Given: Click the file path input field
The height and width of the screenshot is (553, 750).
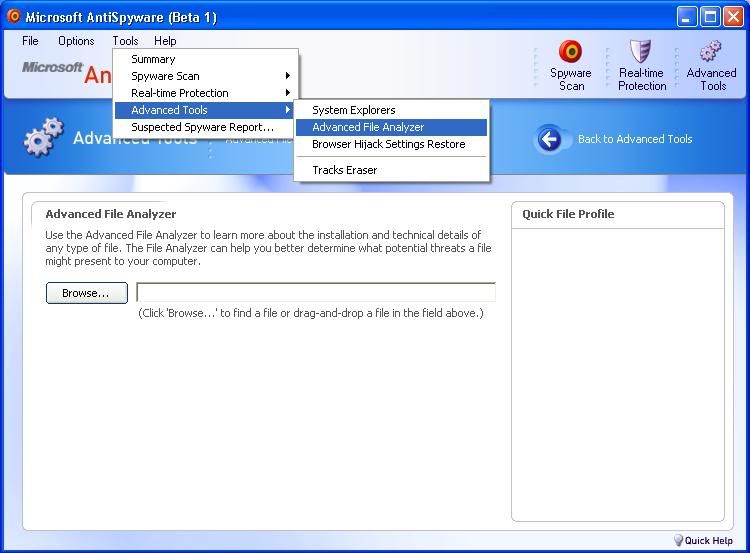Looking at the screenshot, I should tap(316, 292).
